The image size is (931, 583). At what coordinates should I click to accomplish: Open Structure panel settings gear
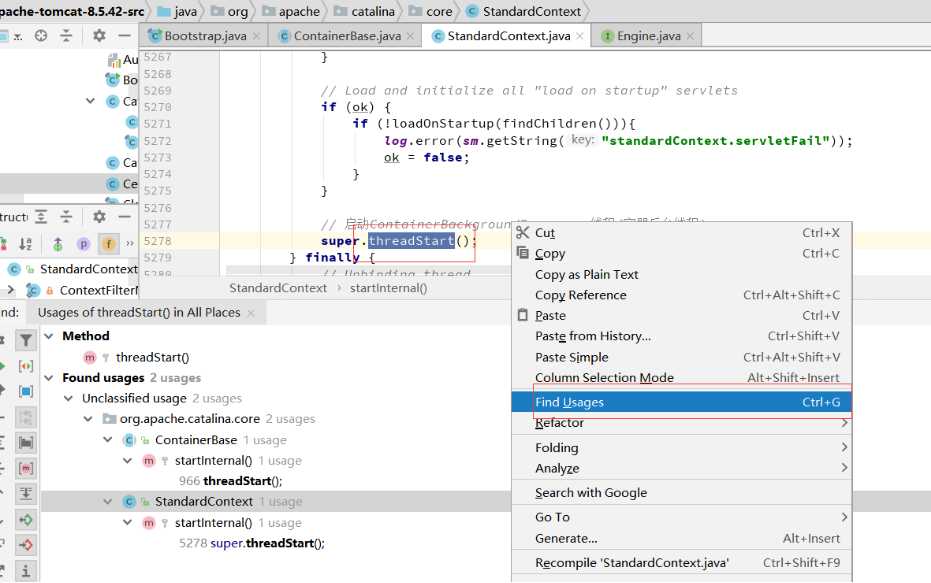[x=99, y=217]
